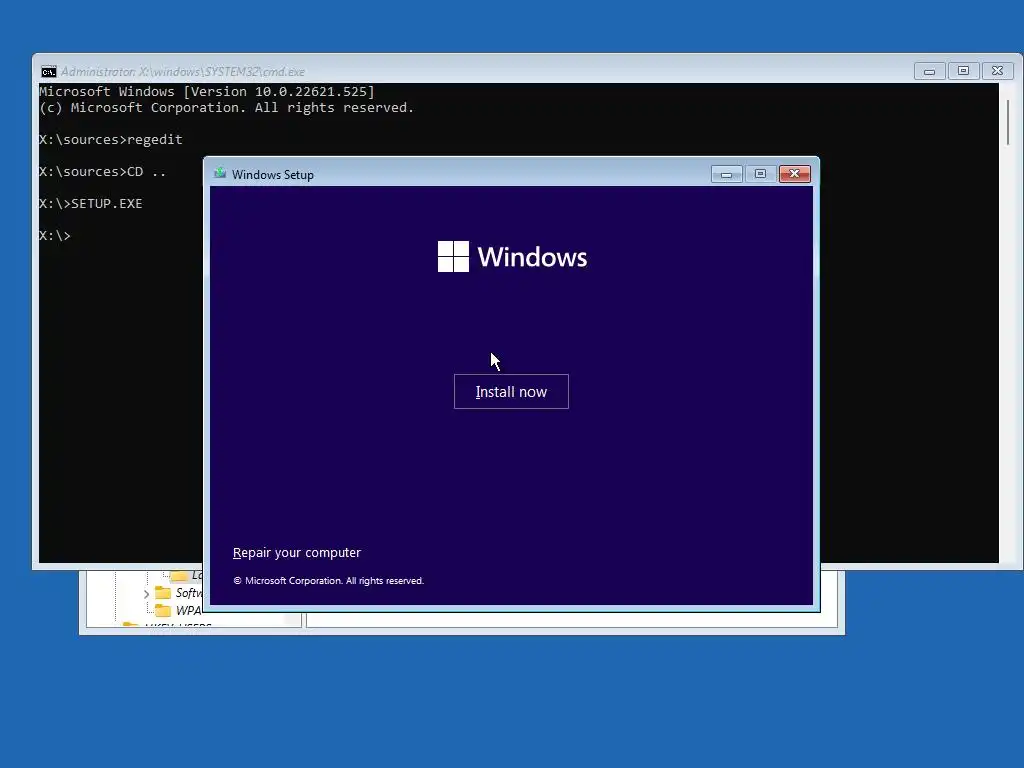This screenshot has width=1024, height=768.
Task: Open the Repair your computer link
Action: coord(296,552)
